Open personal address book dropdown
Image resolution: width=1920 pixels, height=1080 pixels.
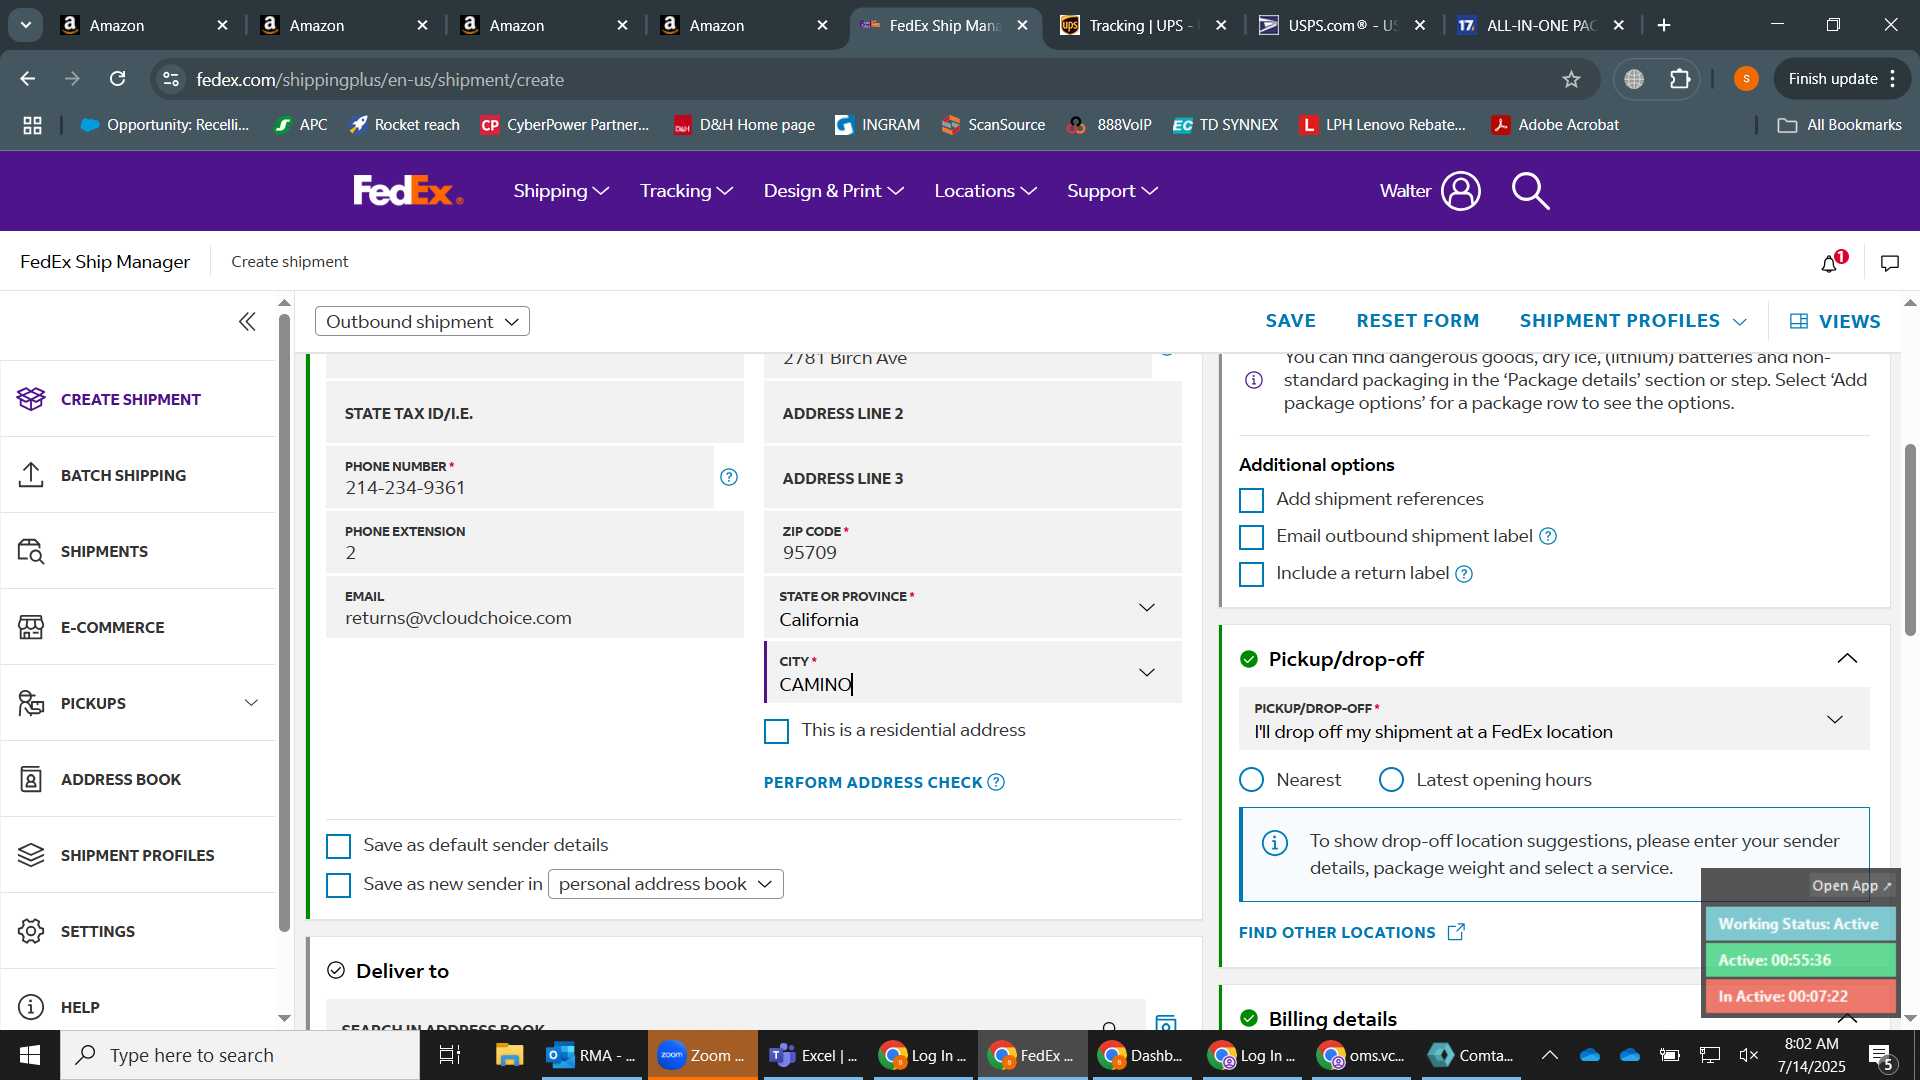point(665,884)
